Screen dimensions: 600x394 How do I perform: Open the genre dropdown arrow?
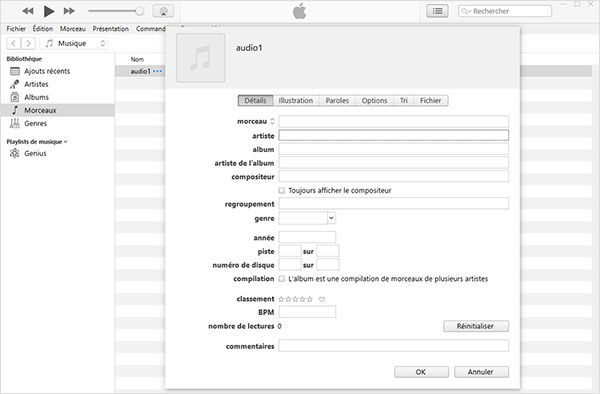pyautogui.click(x=331, y=218)
